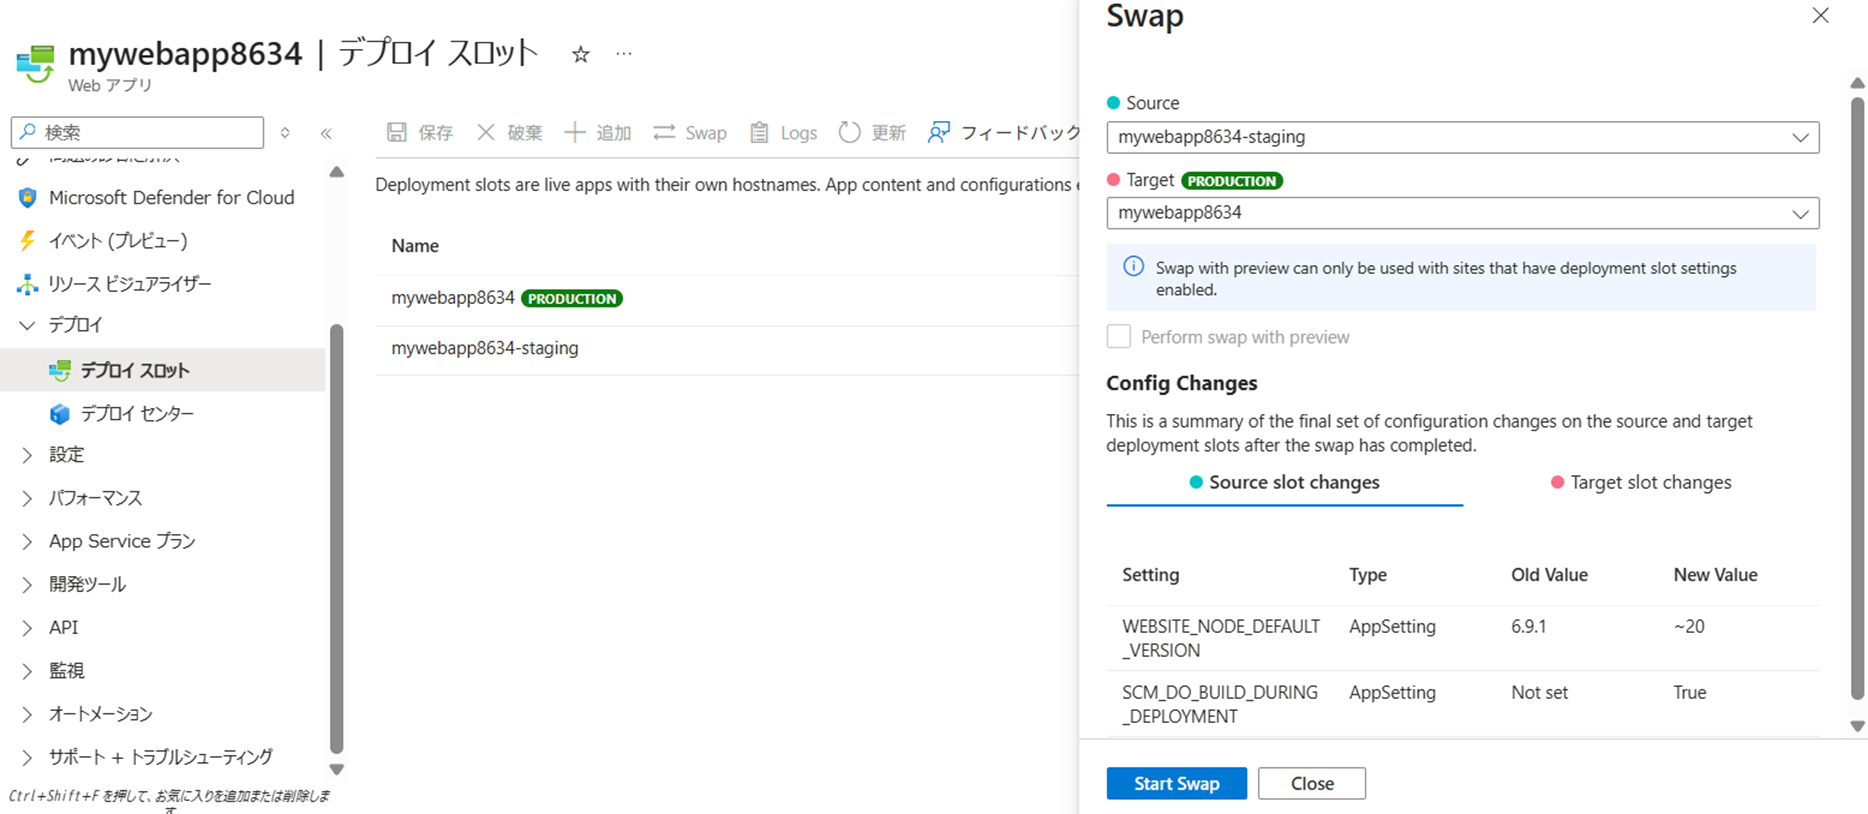Expand the API section
Screen dimensions: 1868x814
pos(27,627)
